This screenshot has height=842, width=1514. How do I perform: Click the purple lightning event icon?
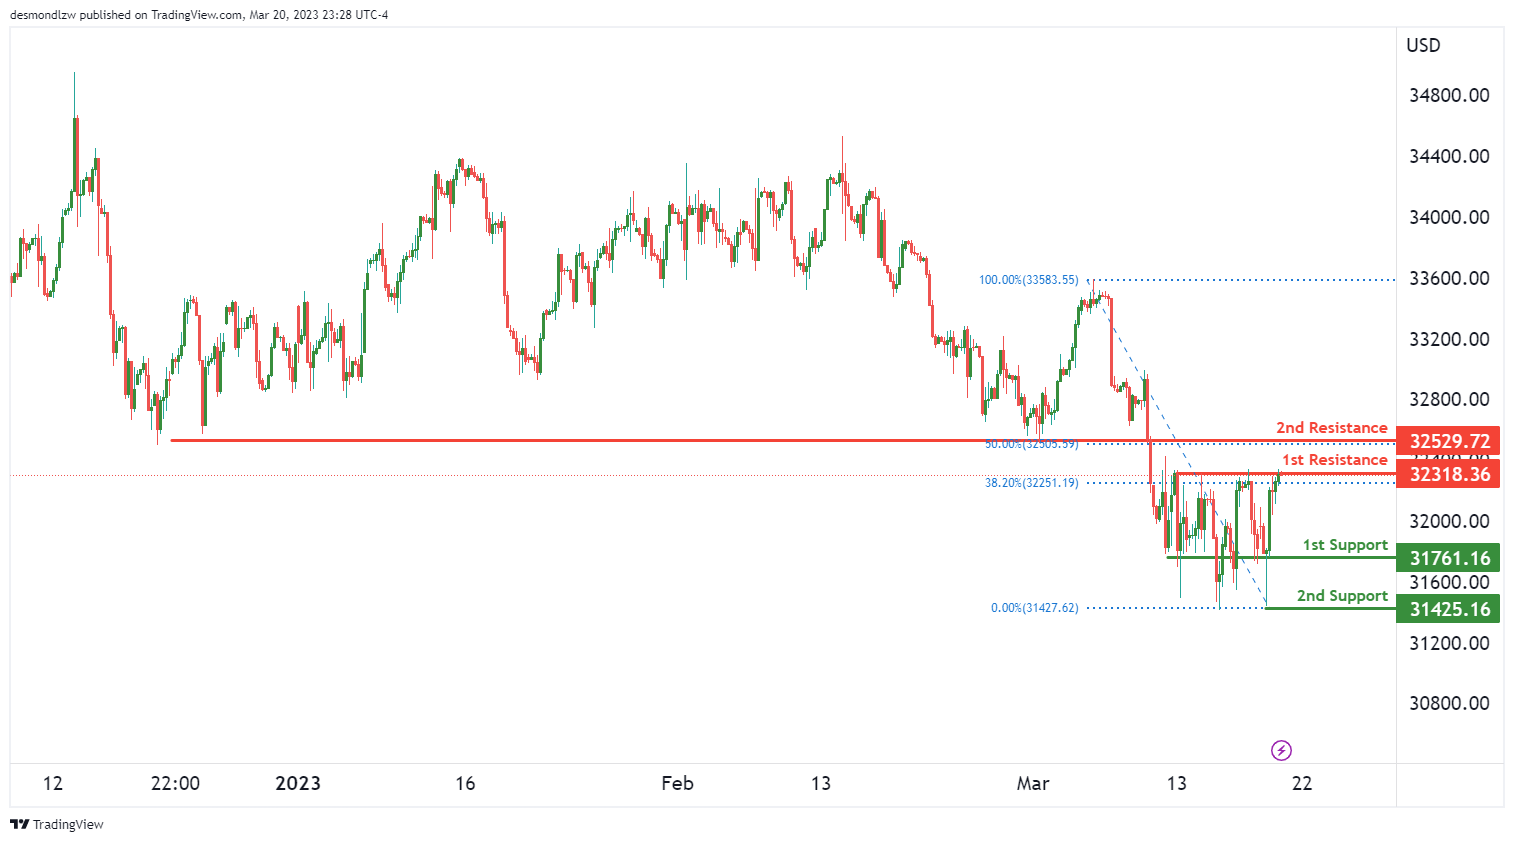1281,750
